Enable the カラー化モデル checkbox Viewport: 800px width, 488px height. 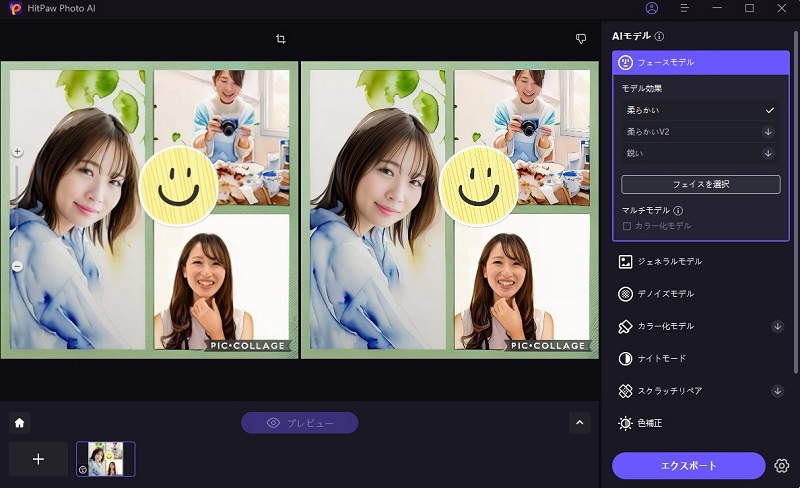pos(627,226)
